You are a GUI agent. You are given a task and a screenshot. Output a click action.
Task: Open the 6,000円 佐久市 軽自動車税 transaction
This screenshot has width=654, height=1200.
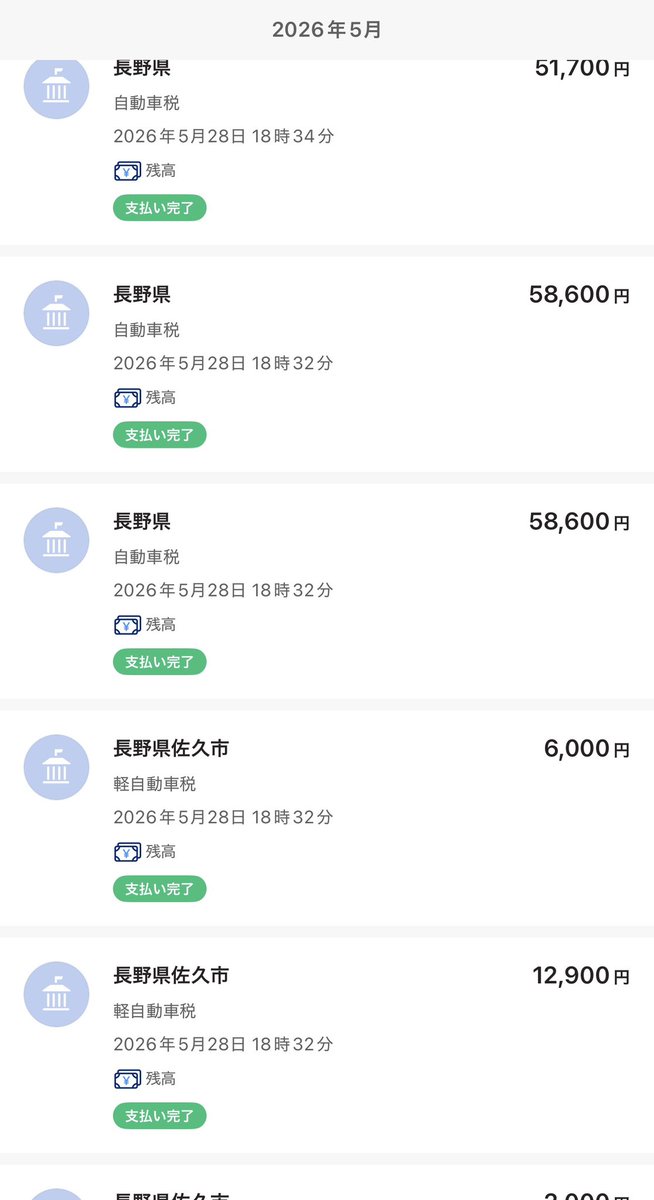coord(327,818)
